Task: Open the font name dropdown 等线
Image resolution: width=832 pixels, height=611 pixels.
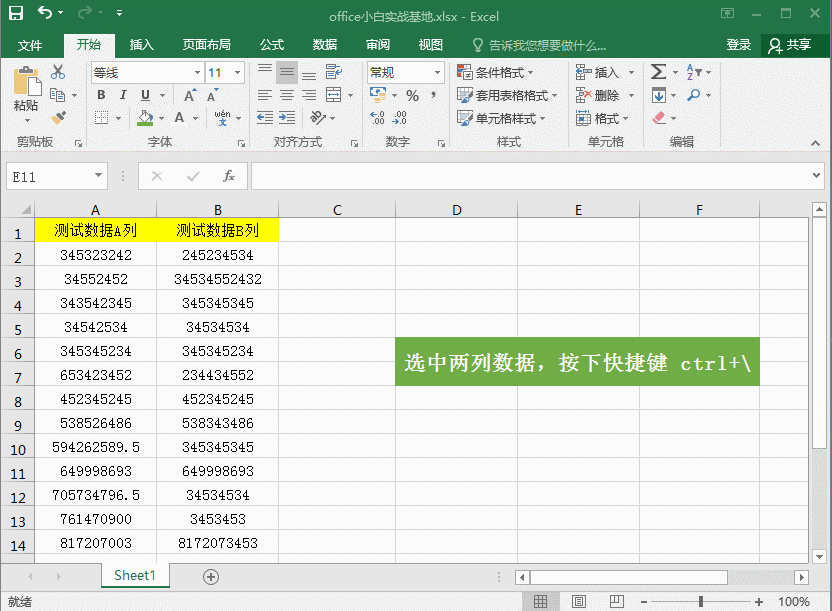Action: click(197, 73)
